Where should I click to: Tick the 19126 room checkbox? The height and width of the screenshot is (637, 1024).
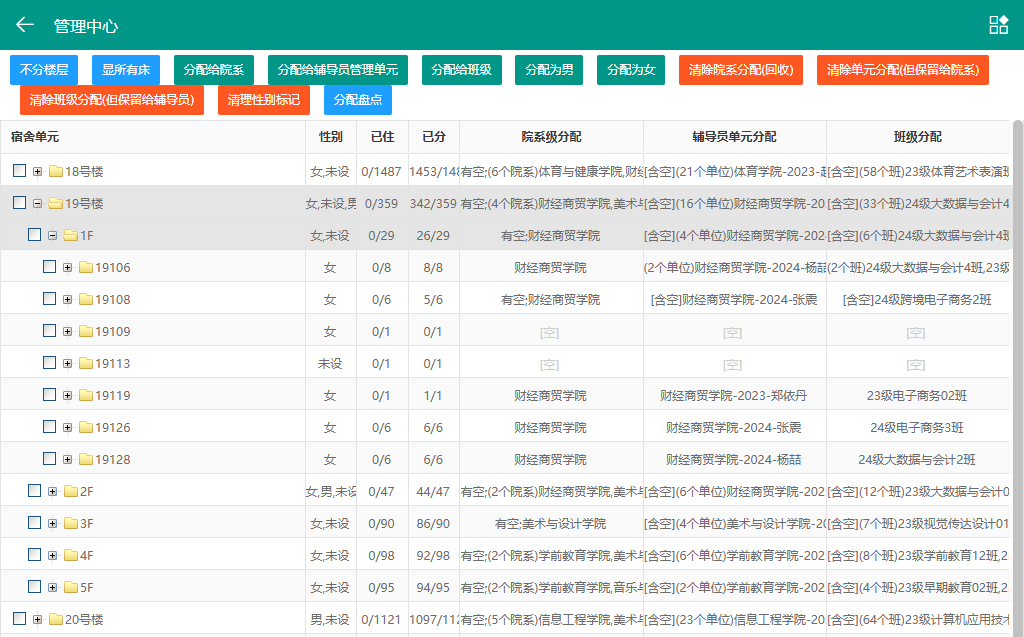click(50, 427)
